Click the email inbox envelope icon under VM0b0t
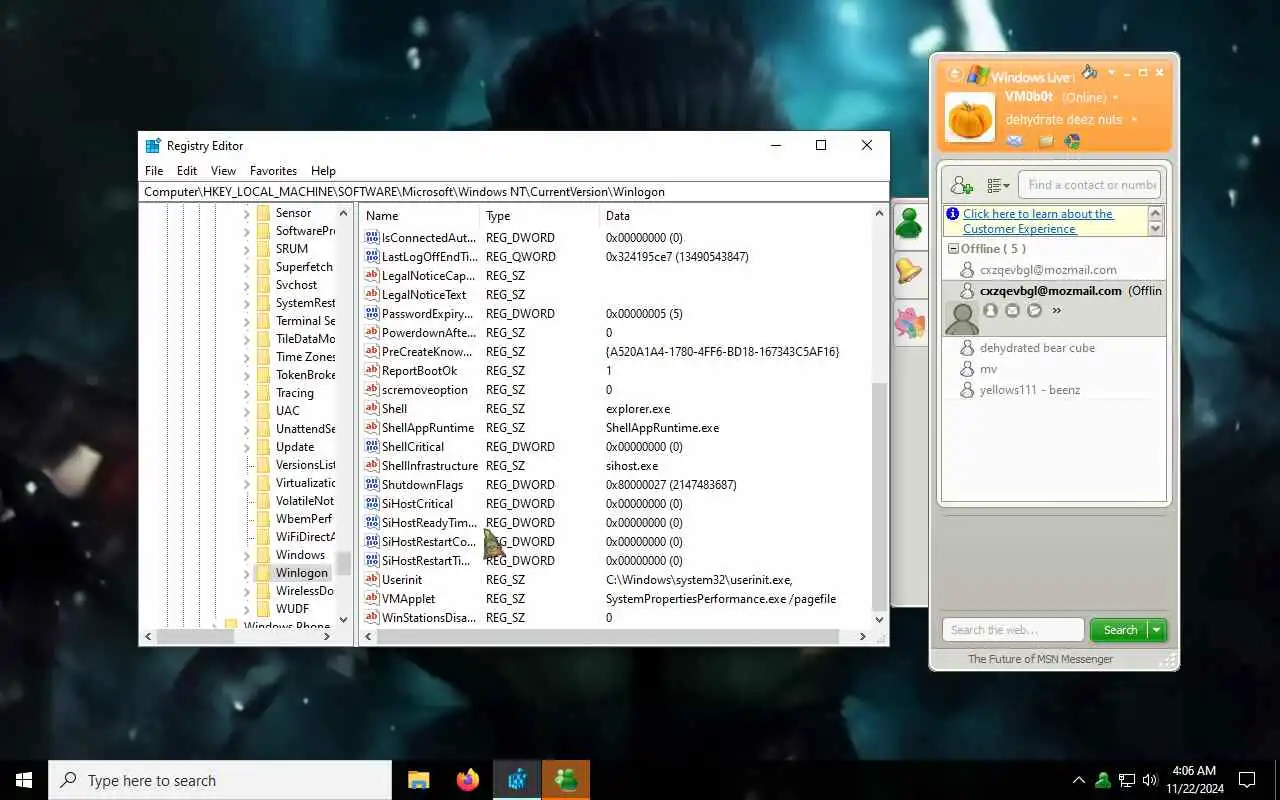The width and height of the screenshot is (1280, 800). [1014, 141]
